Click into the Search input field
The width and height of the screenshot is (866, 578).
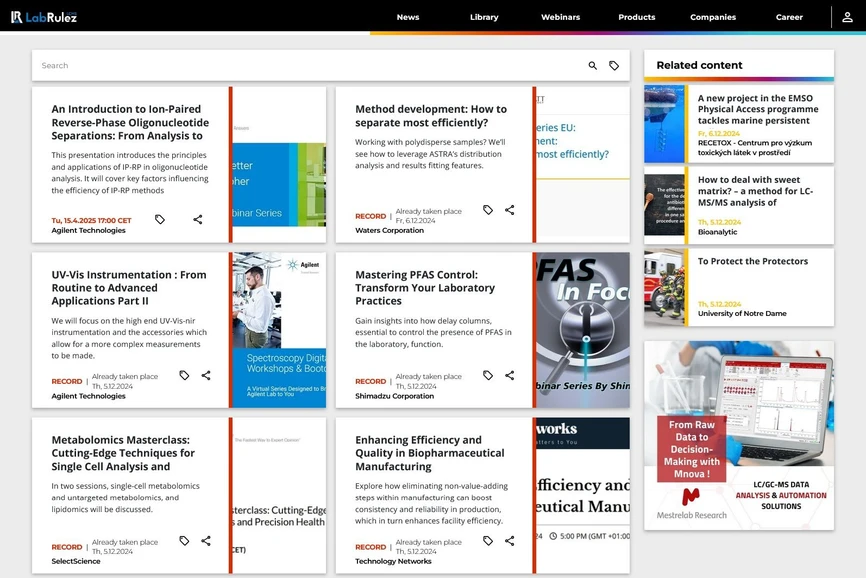[x=300, y=66]
